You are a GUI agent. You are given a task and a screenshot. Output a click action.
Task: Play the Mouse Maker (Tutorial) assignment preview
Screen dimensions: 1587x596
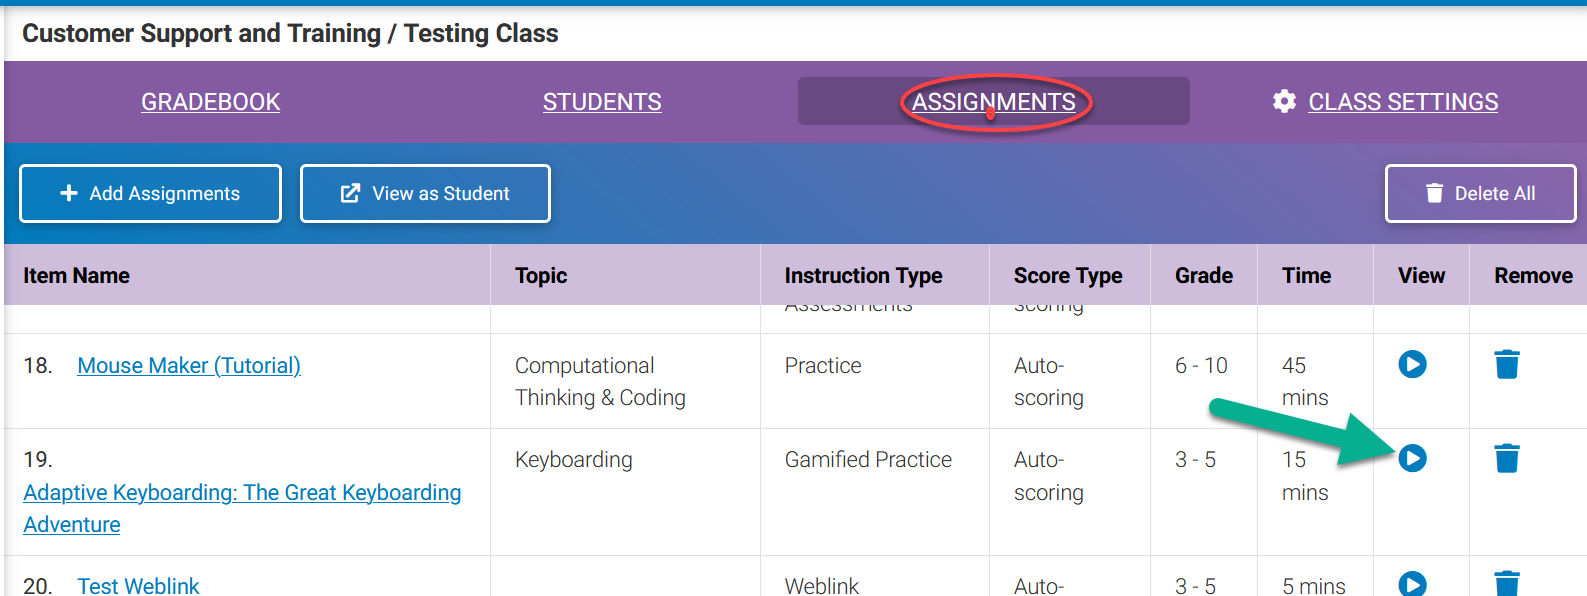point(1412,365)
